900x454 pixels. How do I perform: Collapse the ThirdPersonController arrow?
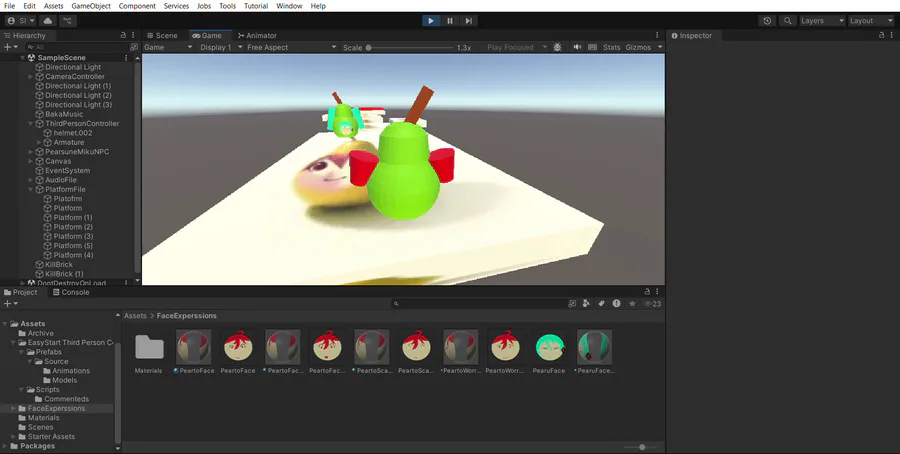coord(31,123)
